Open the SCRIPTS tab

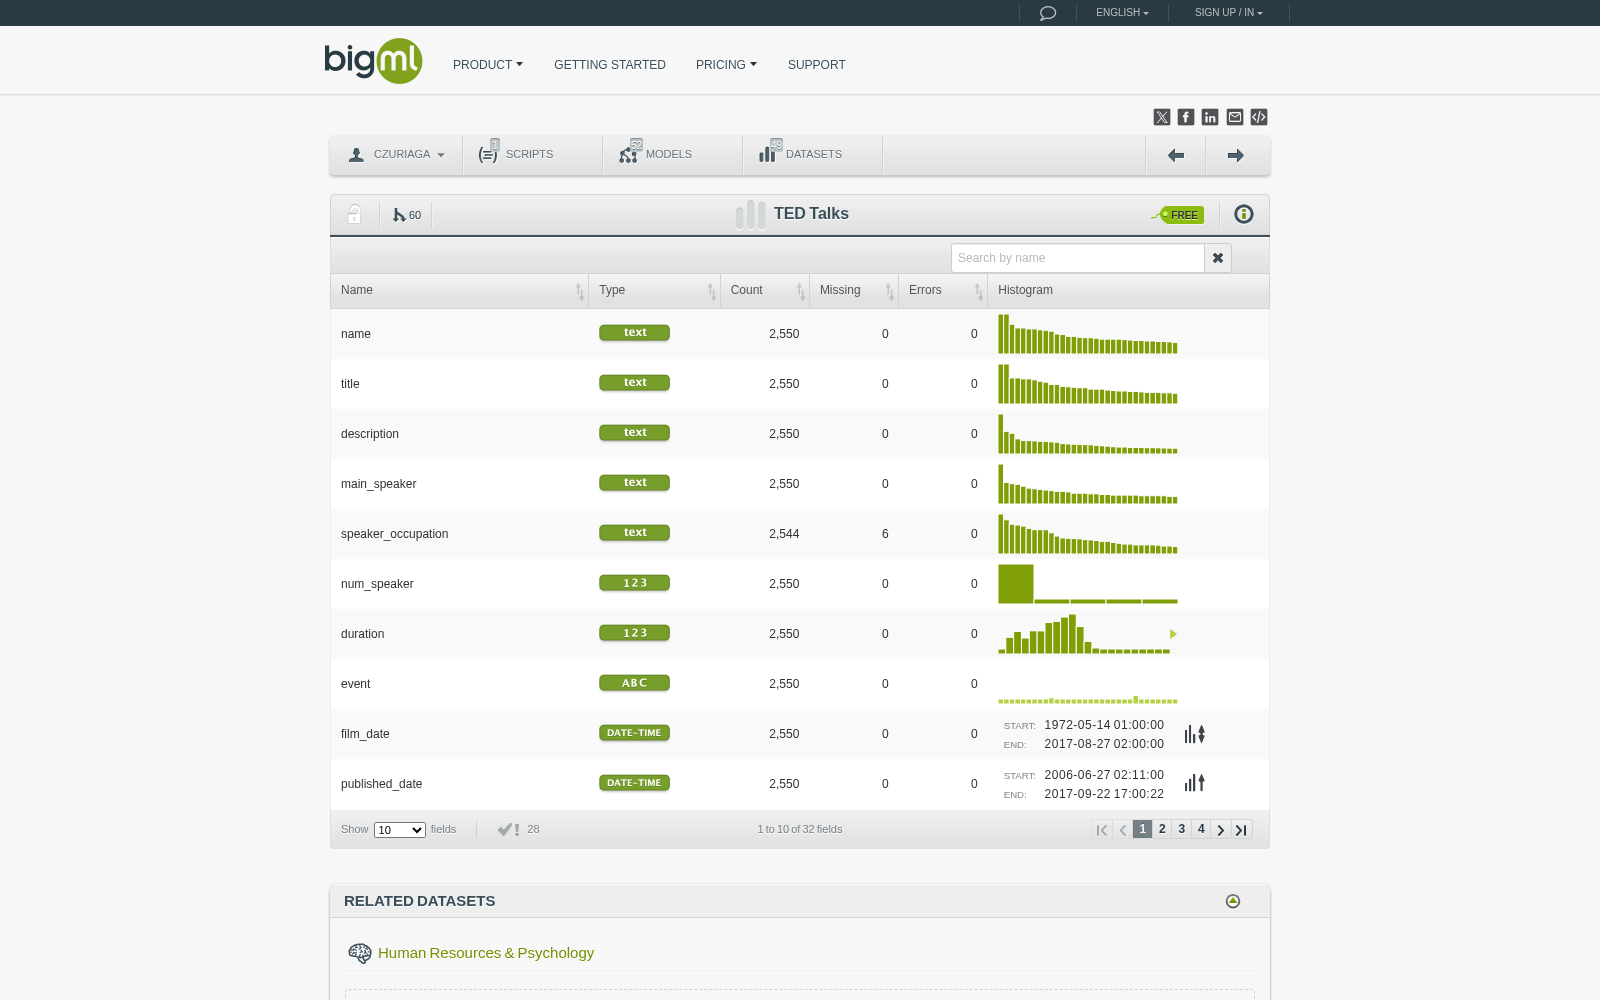coord(533,155)
